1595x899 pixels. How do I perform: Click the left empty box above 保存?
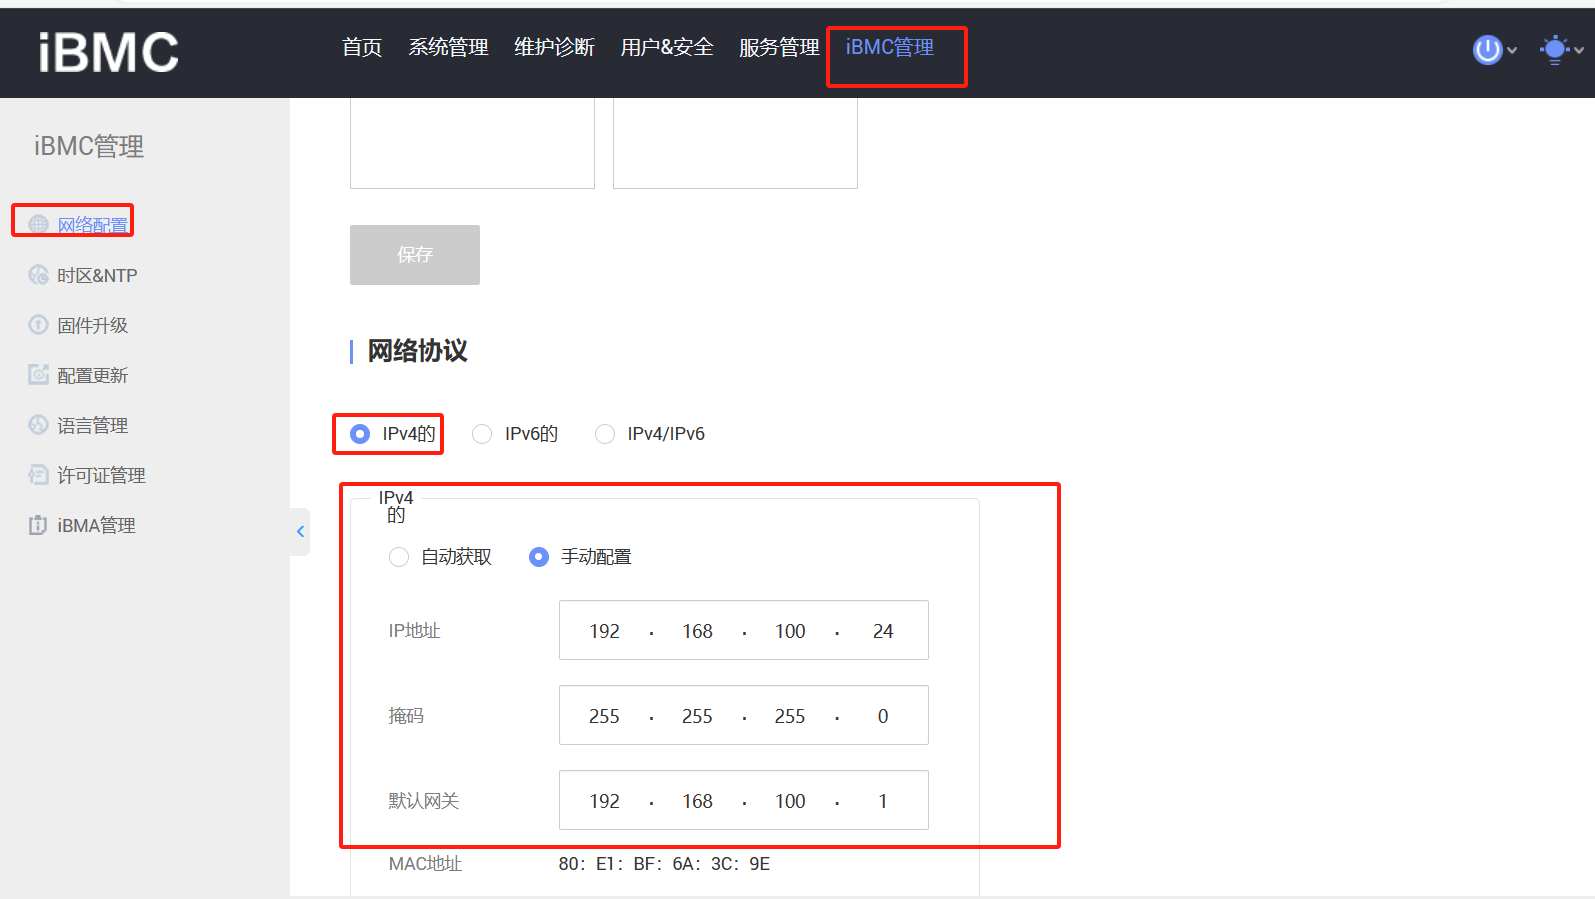pos(472,143)
